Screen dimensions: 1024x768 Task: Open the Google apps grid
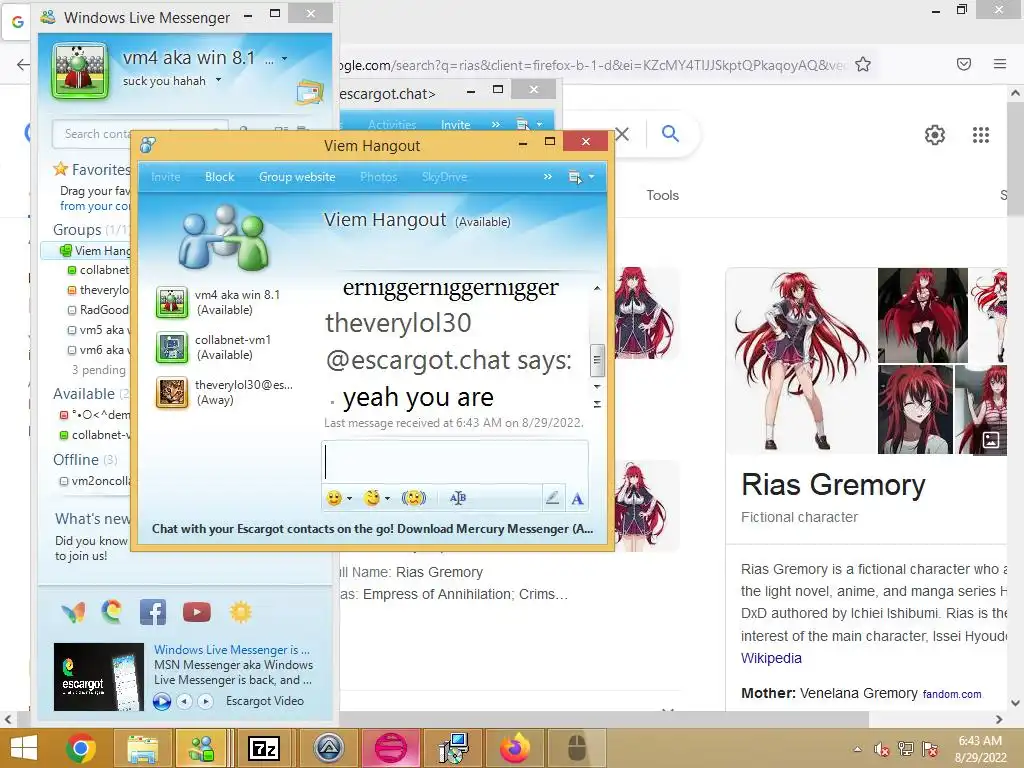(x=981, y=135)
